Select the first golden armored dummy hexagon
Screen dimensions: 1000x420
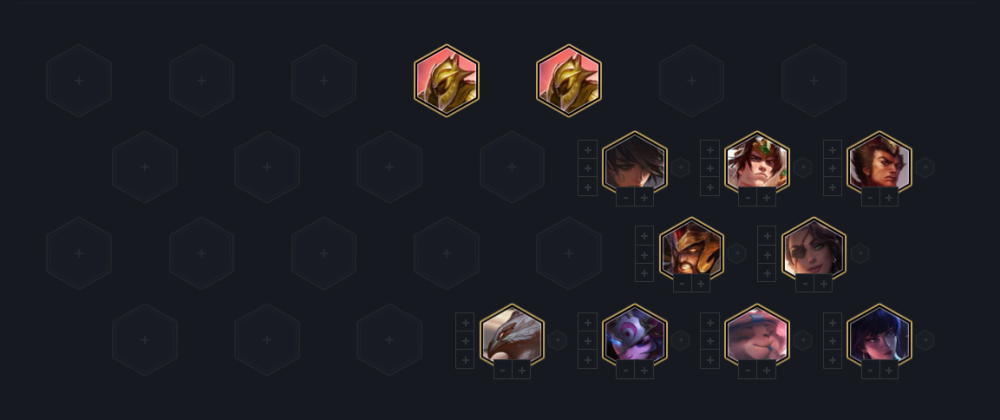(446, 80)
